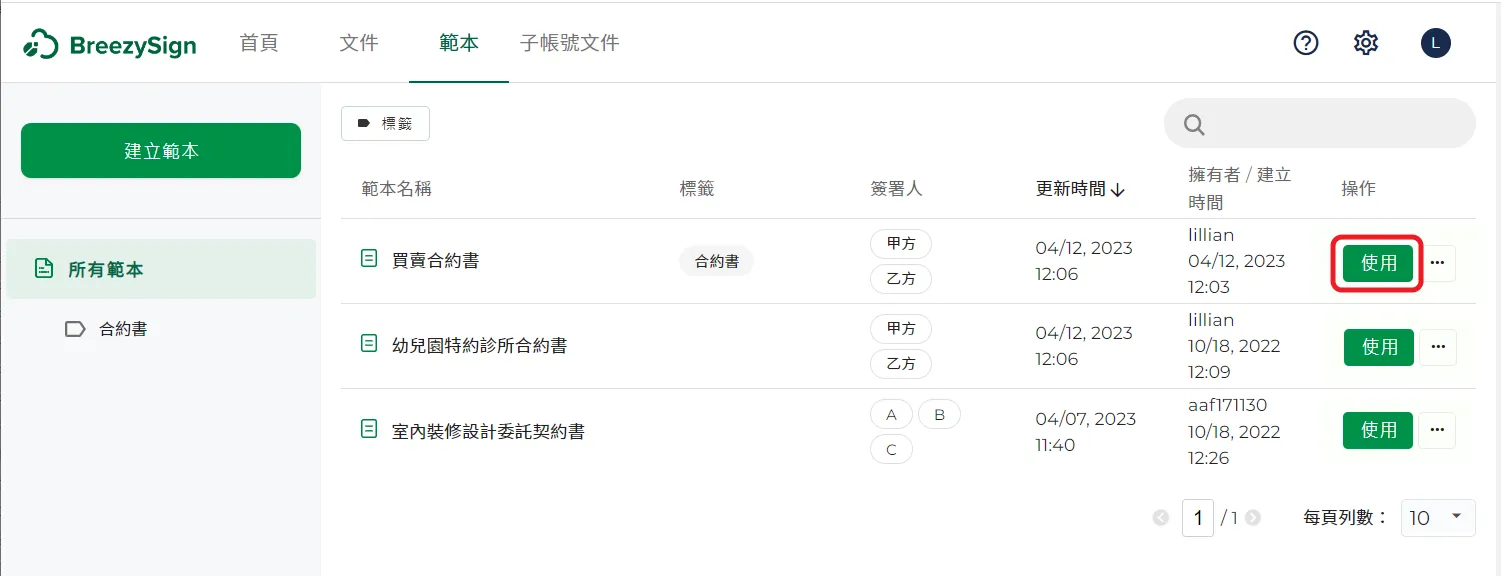Switch to the 文件 tab

click(359, 43)
